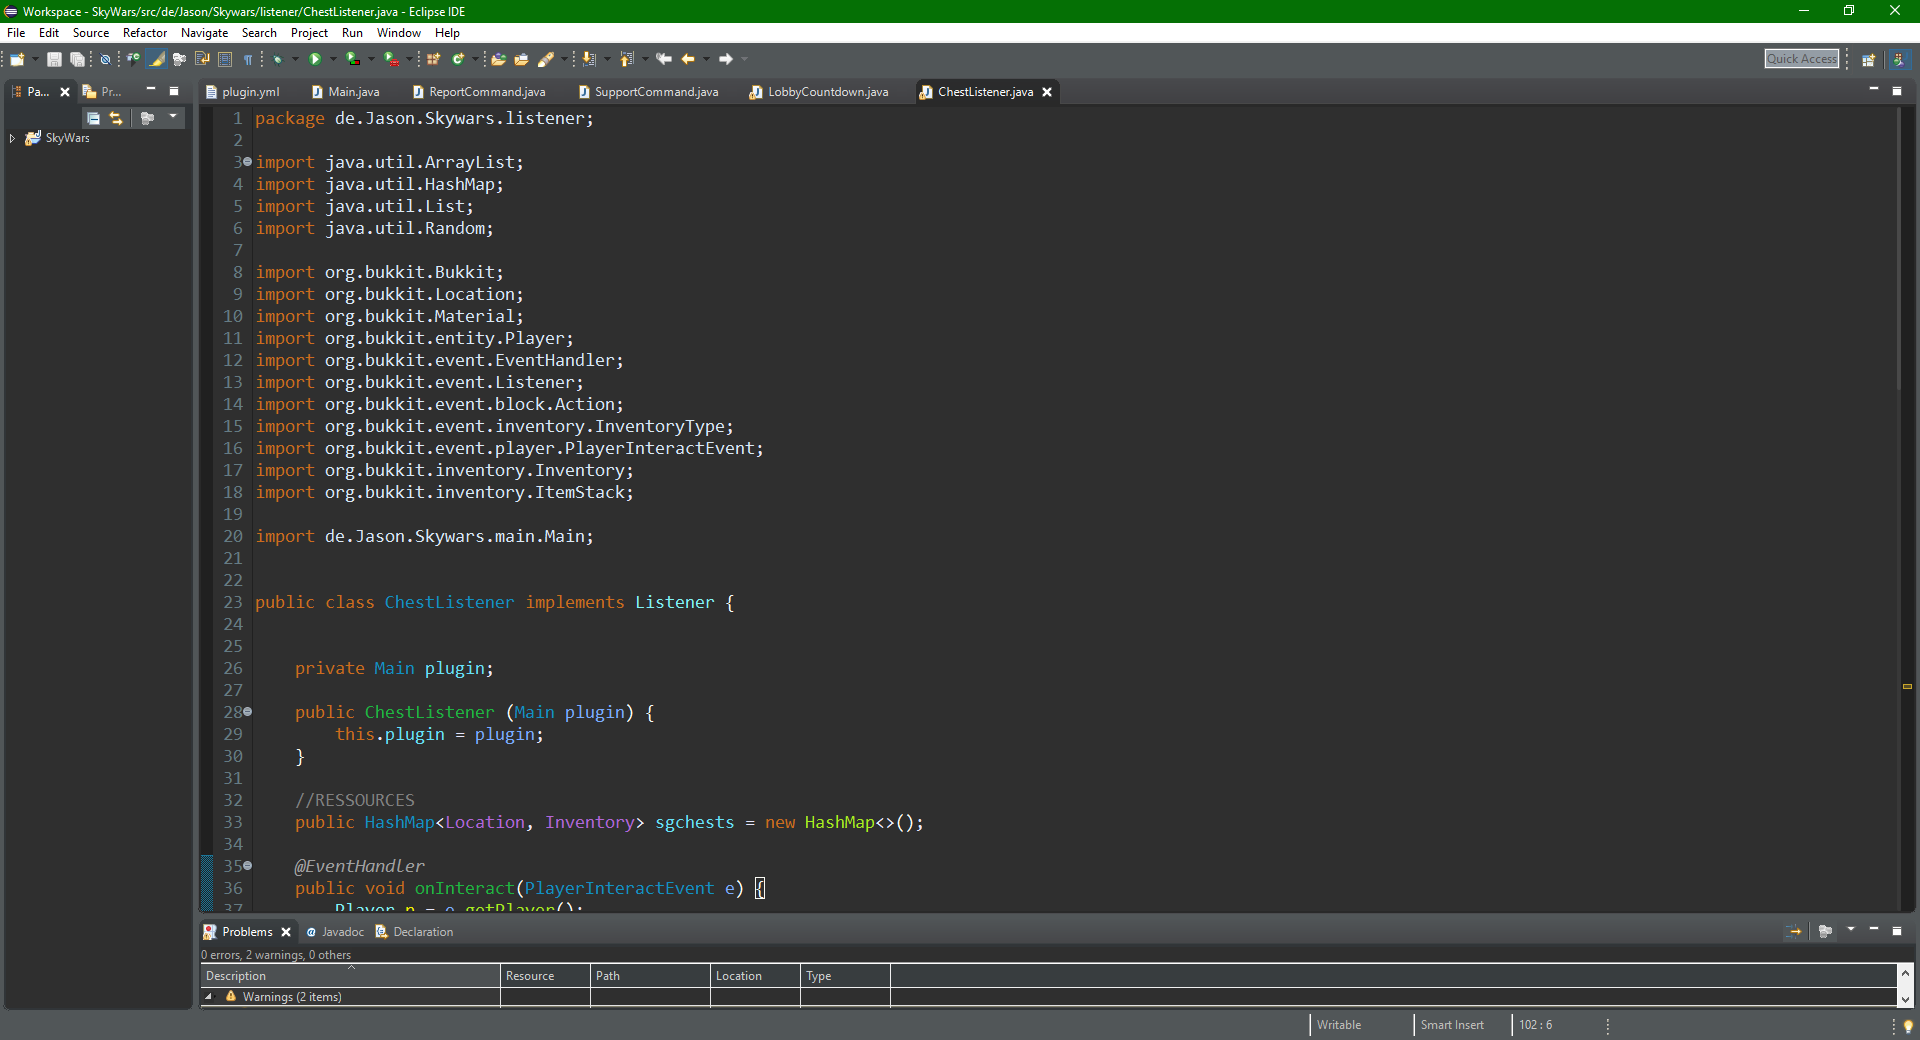This screenshot has height=1040, width=1920.
Task: Toggle Mark Occurrences highlighter
Action: [x=157, y=60]
